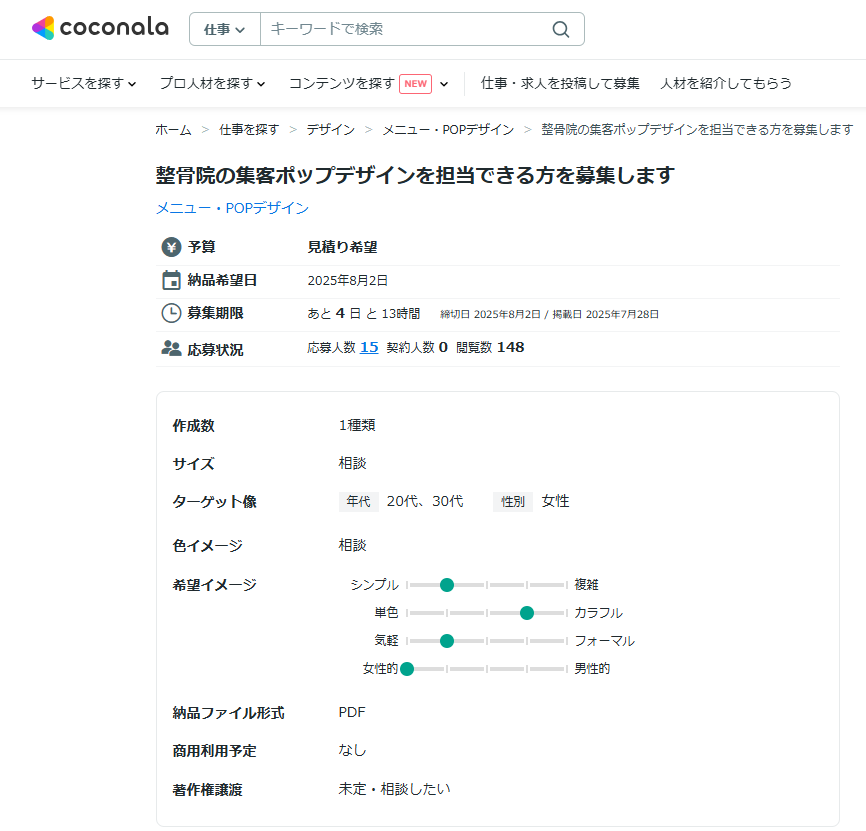Click the yen budget icon

point(171,247)
